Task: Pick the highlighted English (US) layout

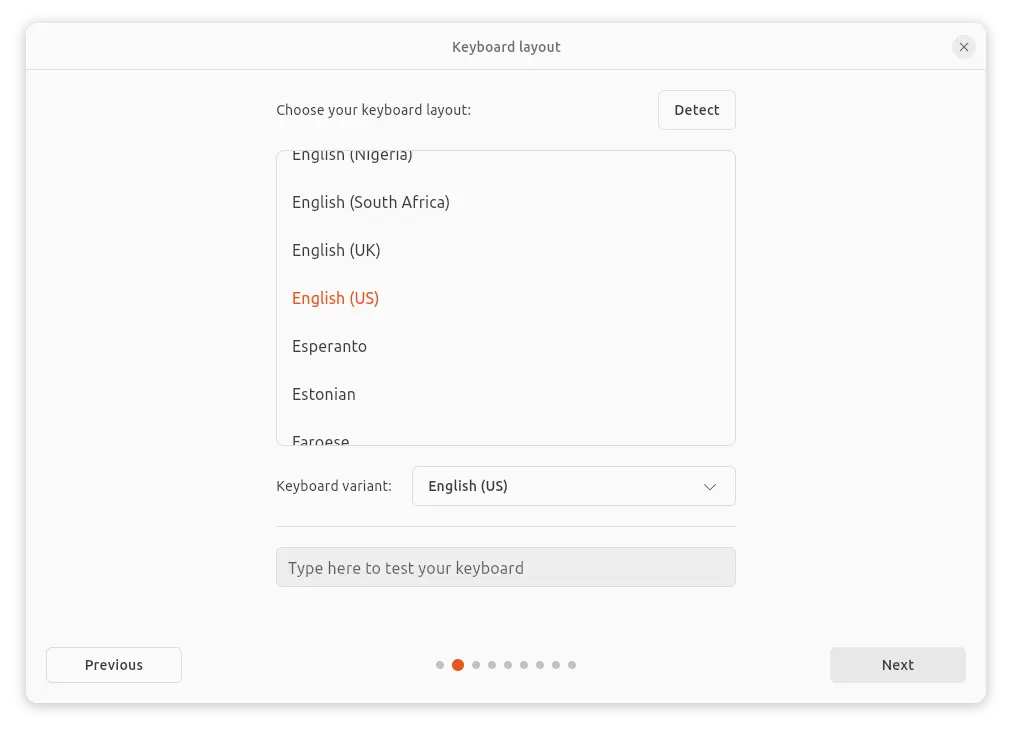Action: tap(335, 298)
